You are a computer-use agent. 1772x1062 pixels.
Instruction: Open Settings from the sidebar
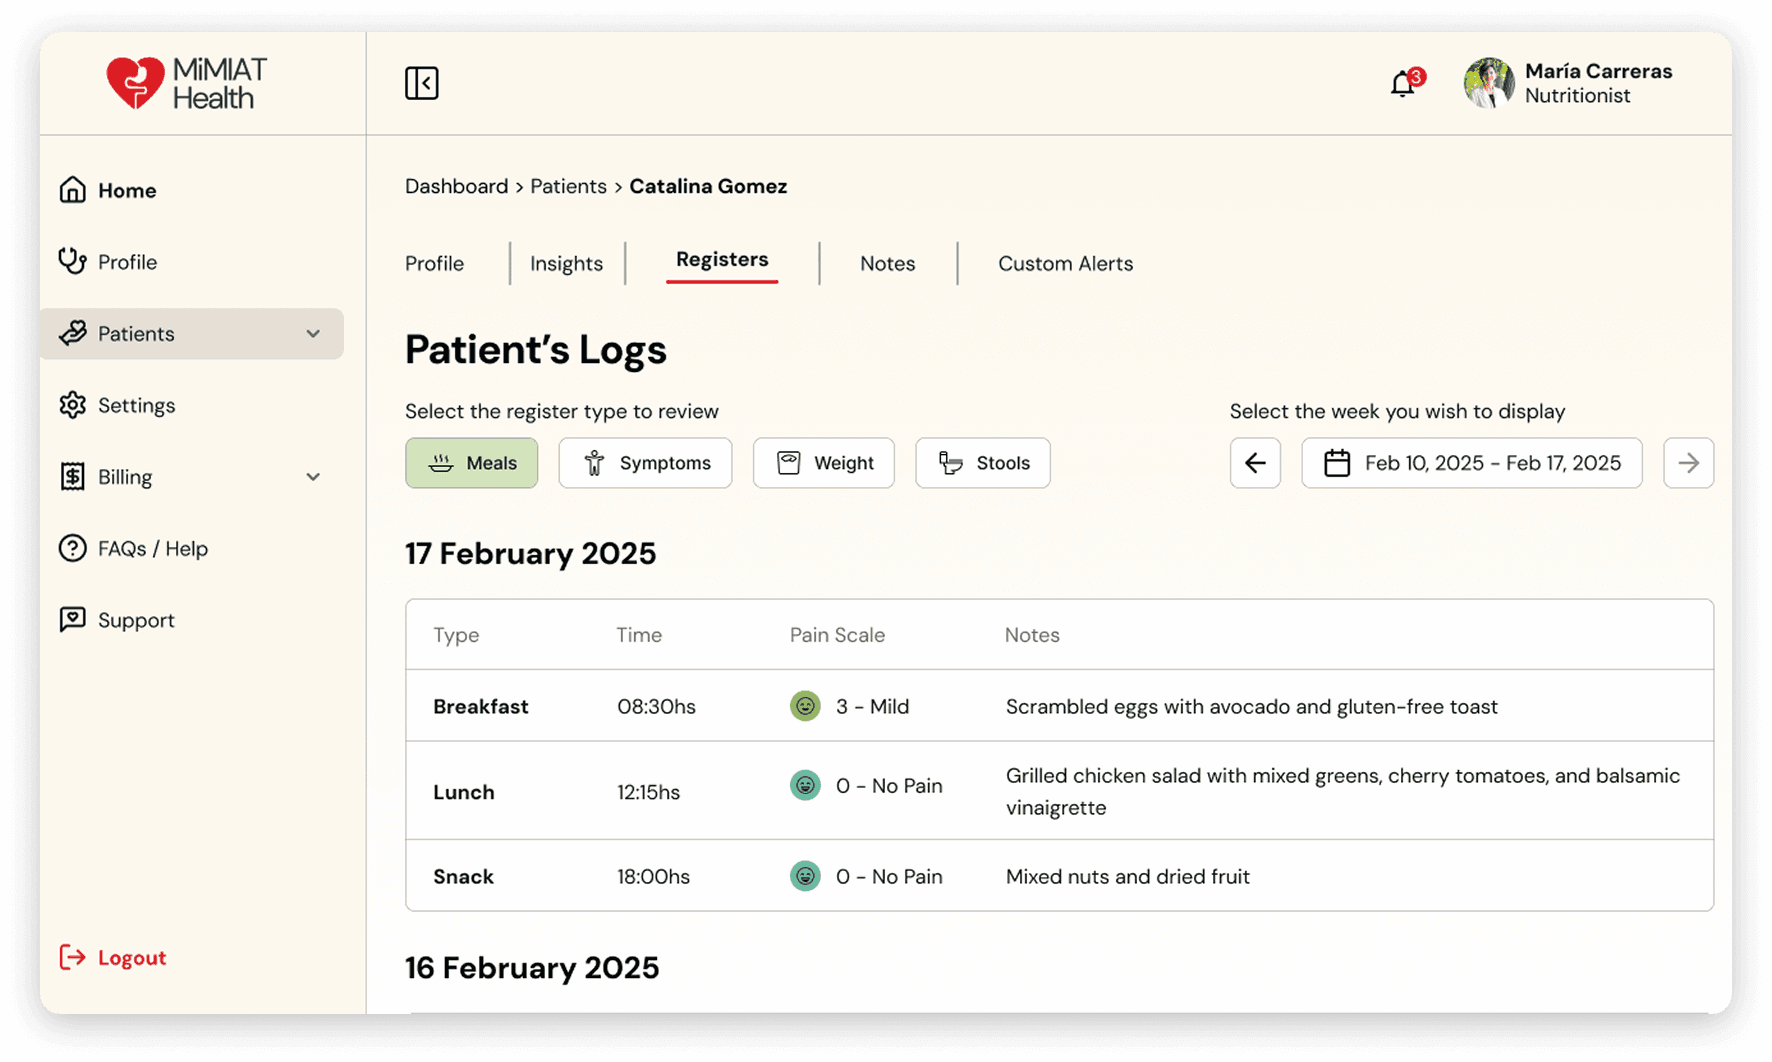click(x=136, y=405)
